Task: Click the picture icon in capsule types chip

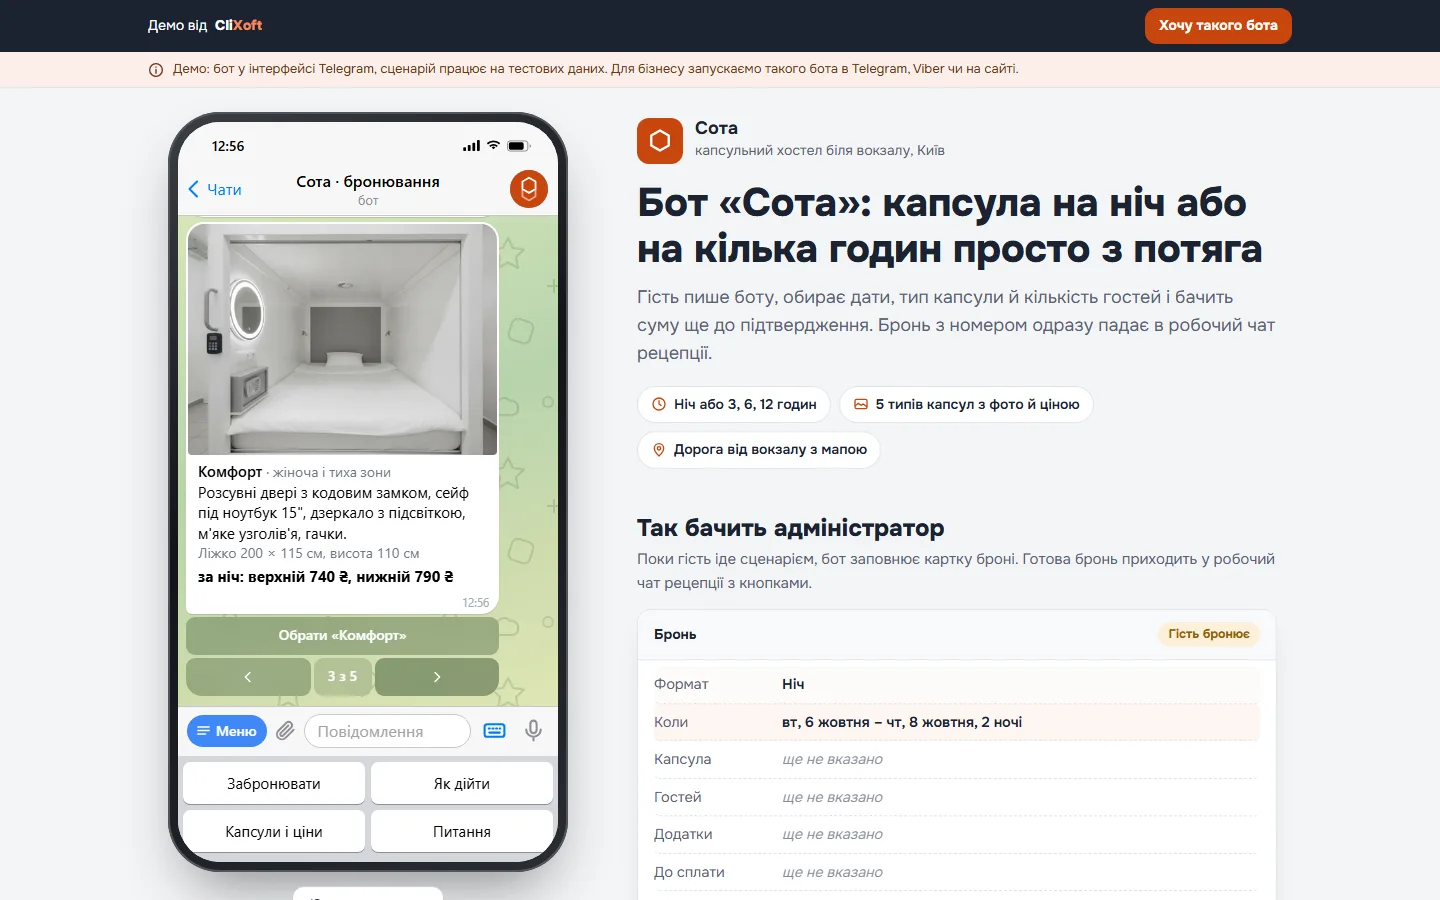Action: coord(861,405)
